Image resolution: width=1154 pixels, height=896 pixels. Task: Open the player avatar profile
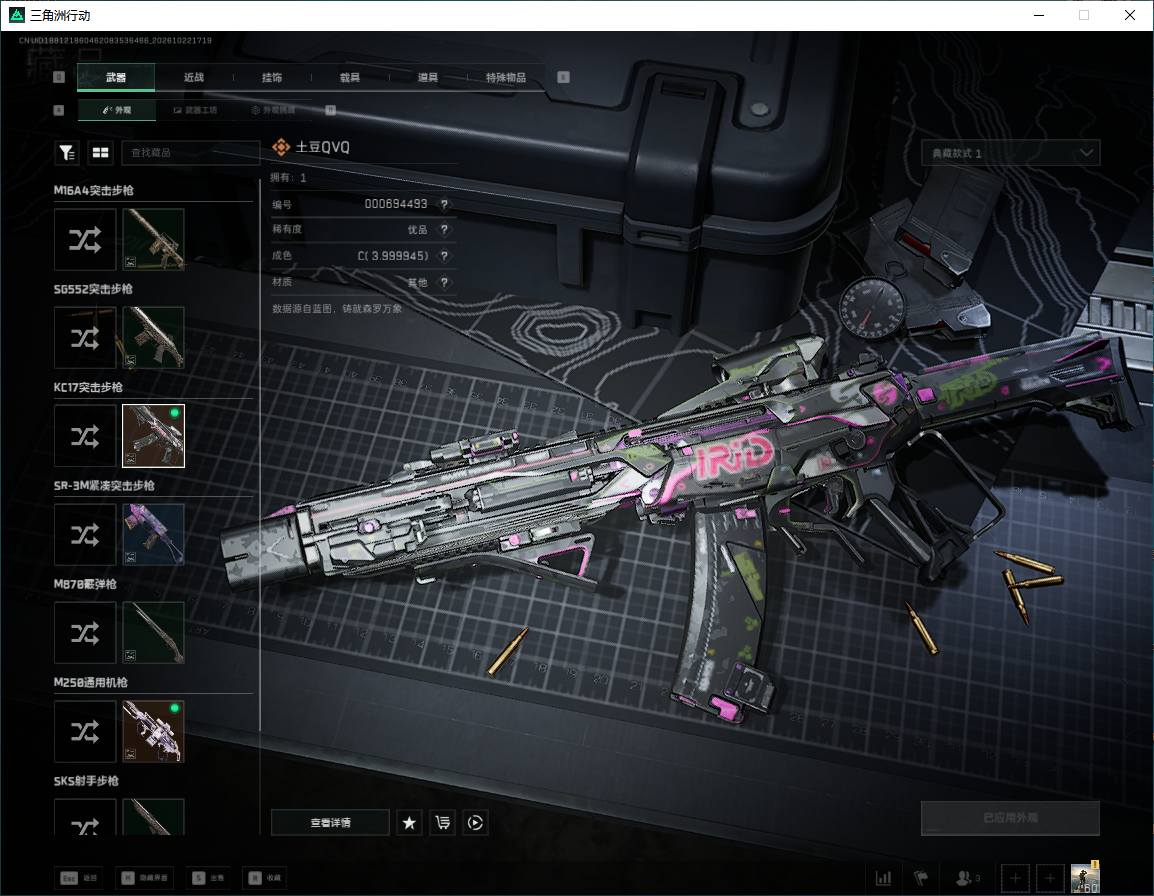tap(1085, 878)
